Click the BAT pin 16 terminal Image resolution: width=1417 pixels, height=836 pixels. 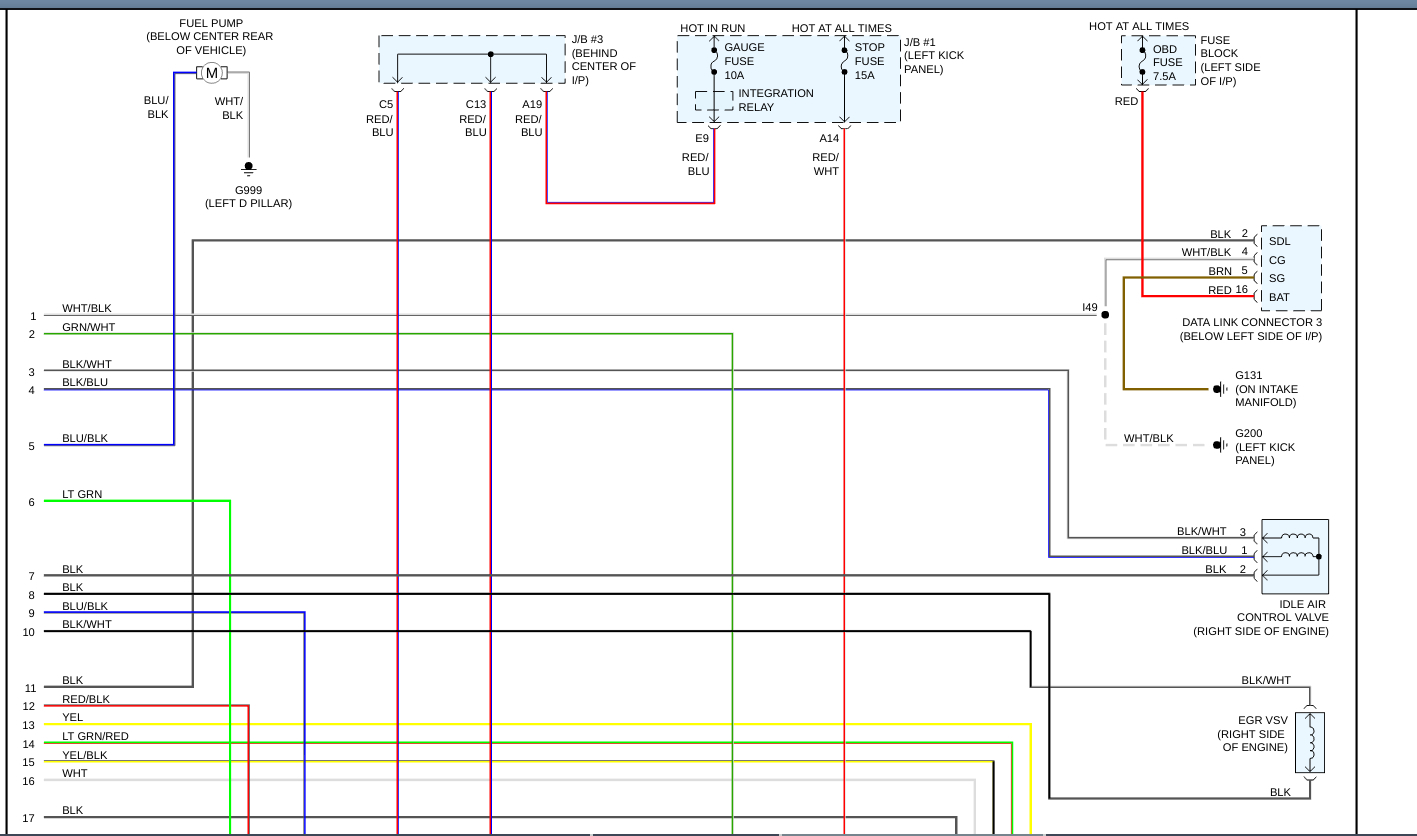(1258, 296)
